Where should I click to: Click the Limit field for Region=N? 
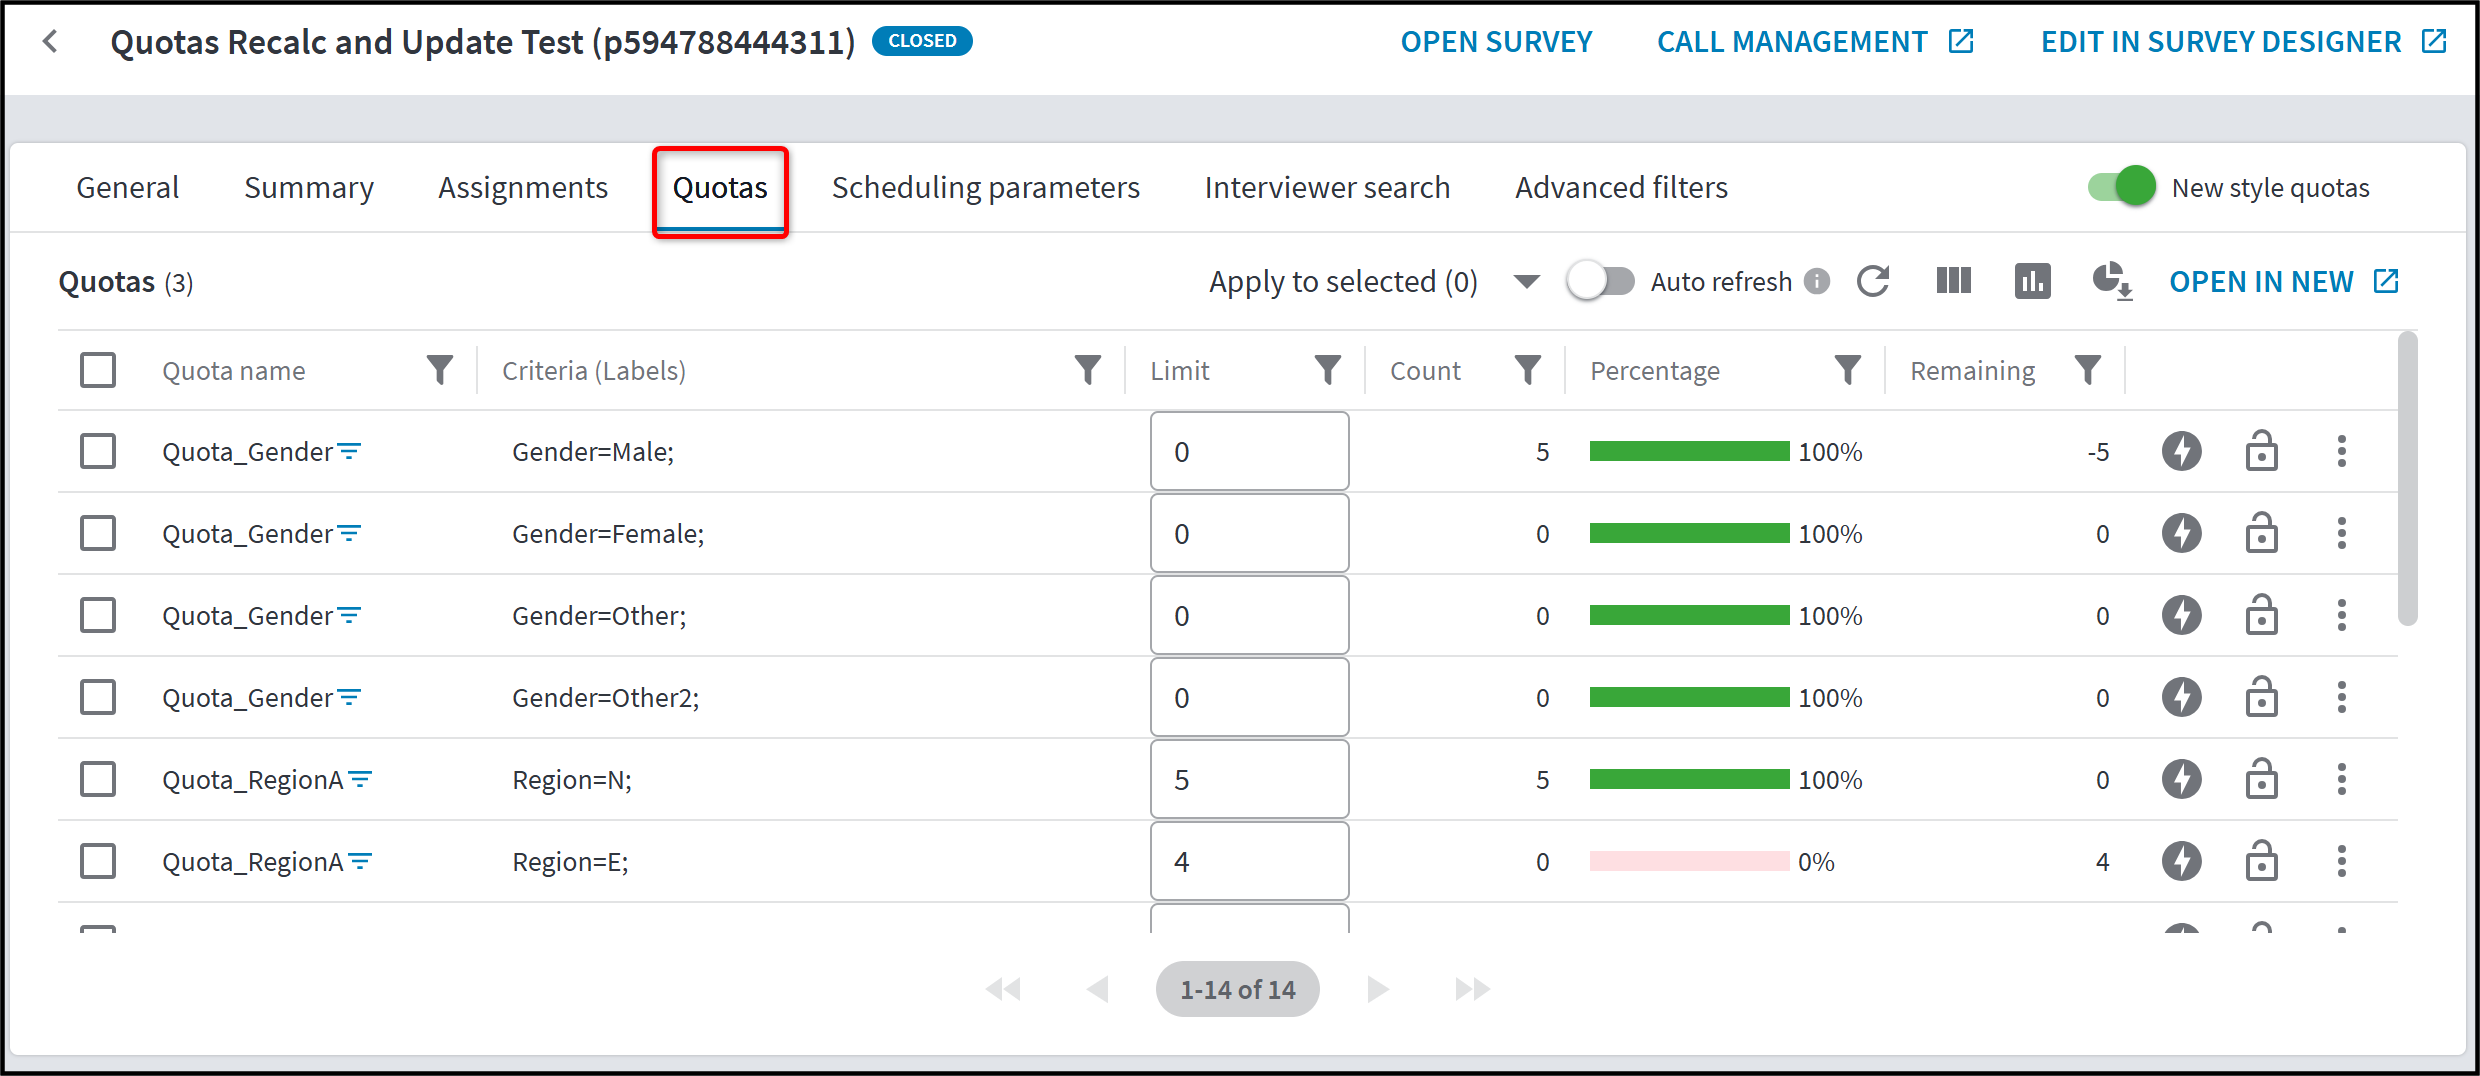point(1249,779)
